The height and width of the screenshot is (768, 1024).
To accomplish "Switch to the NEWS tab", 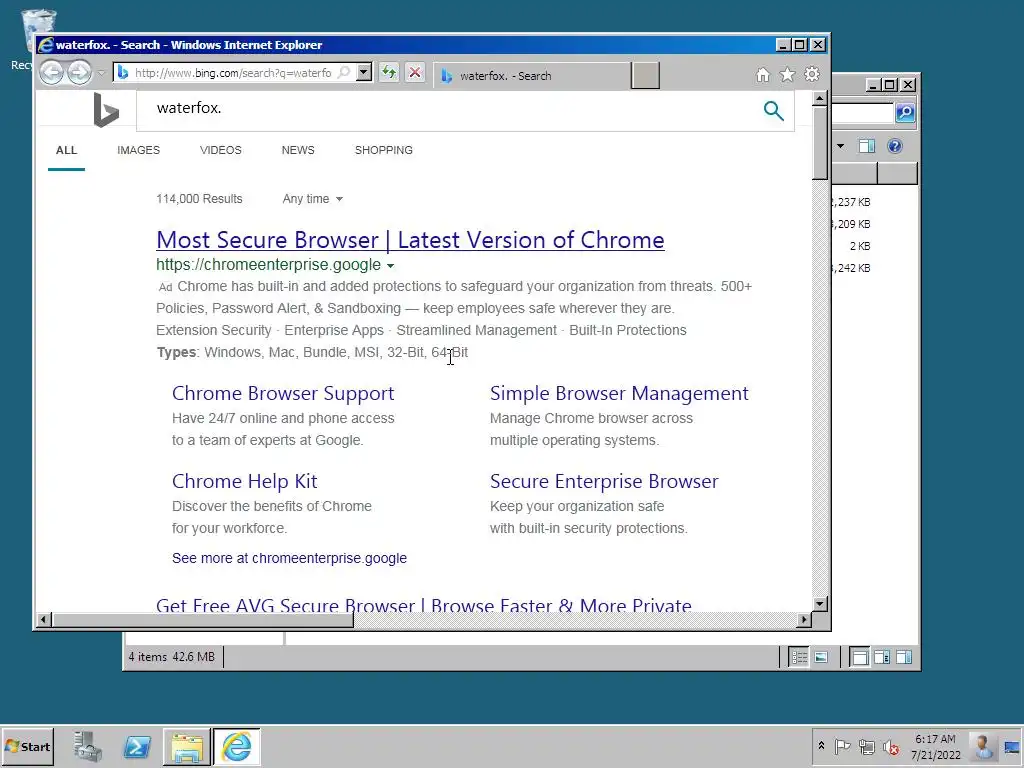I will (x=298, y=150).
